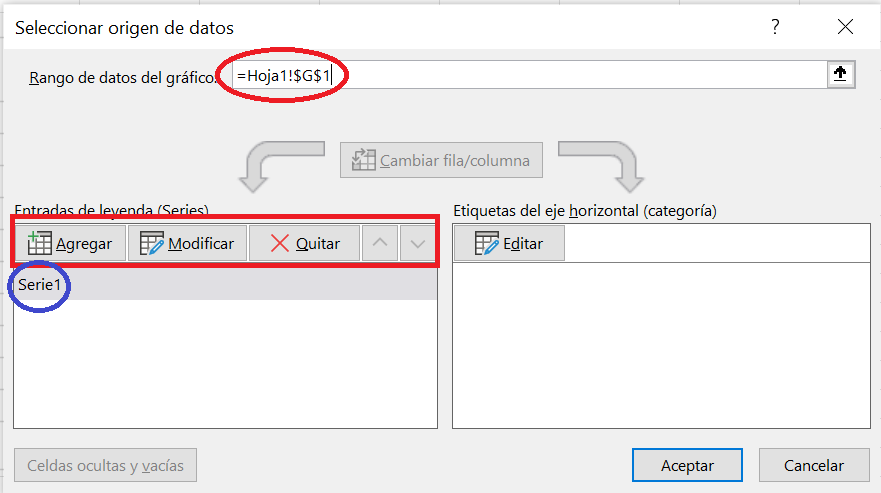
Task: Dismiss the dialog with Cancelar
Action: pyautogui.click(x=813, y=465)
